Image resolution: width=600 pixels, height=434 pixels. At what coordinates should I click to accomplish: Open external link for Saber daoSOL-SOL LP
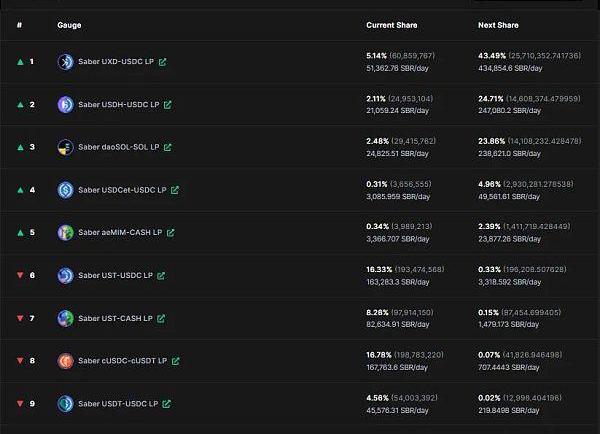[168, 147]
